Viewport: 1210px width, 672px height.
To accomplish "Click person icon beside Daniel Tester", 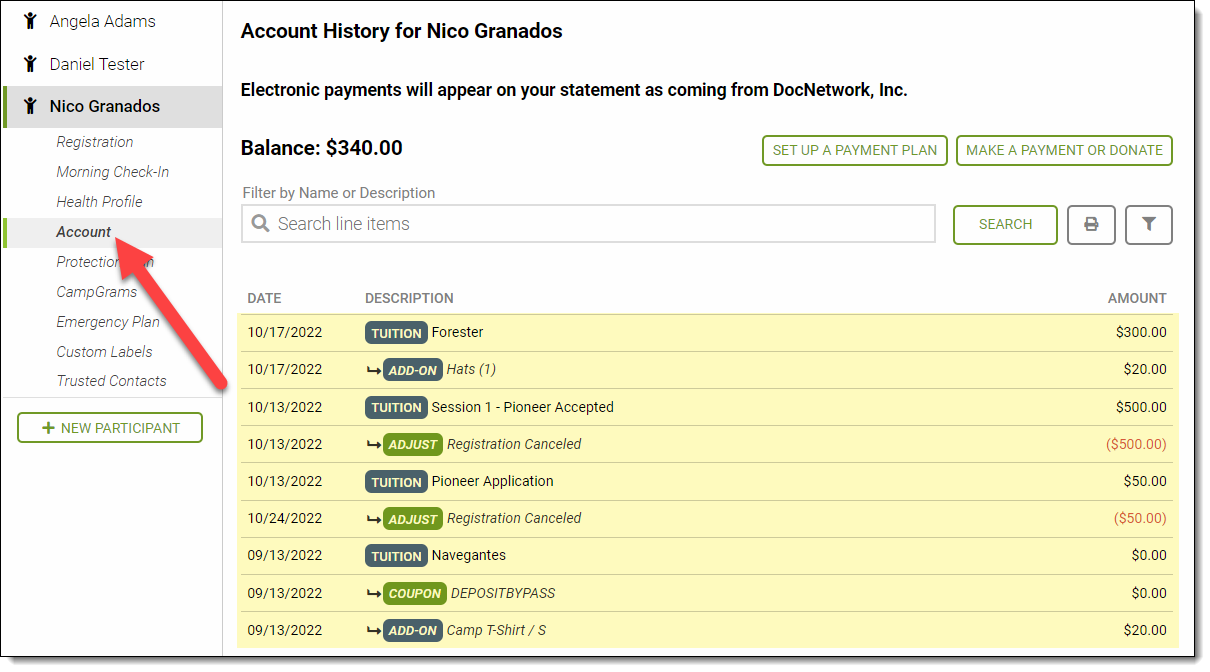I will tap(30, 64).
